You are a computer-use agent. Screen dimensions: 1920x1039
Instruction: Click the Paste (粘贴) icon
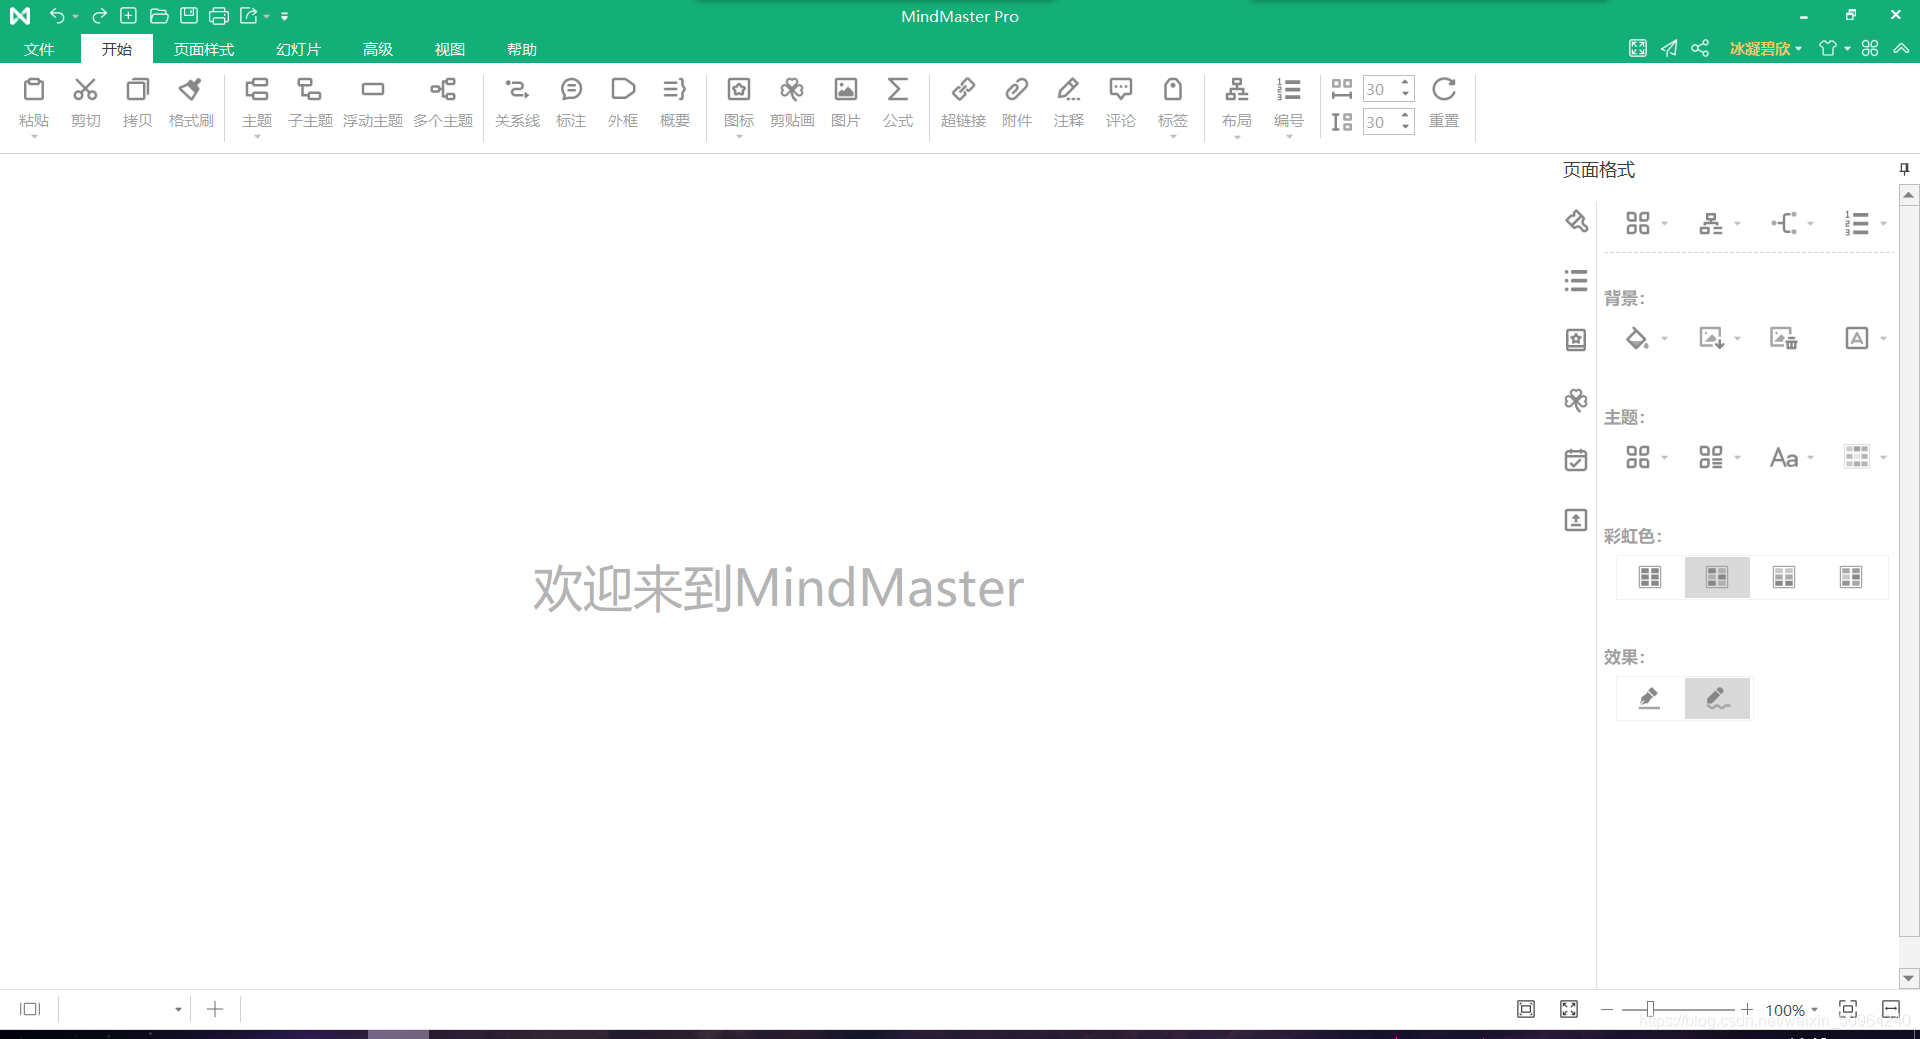34,91
